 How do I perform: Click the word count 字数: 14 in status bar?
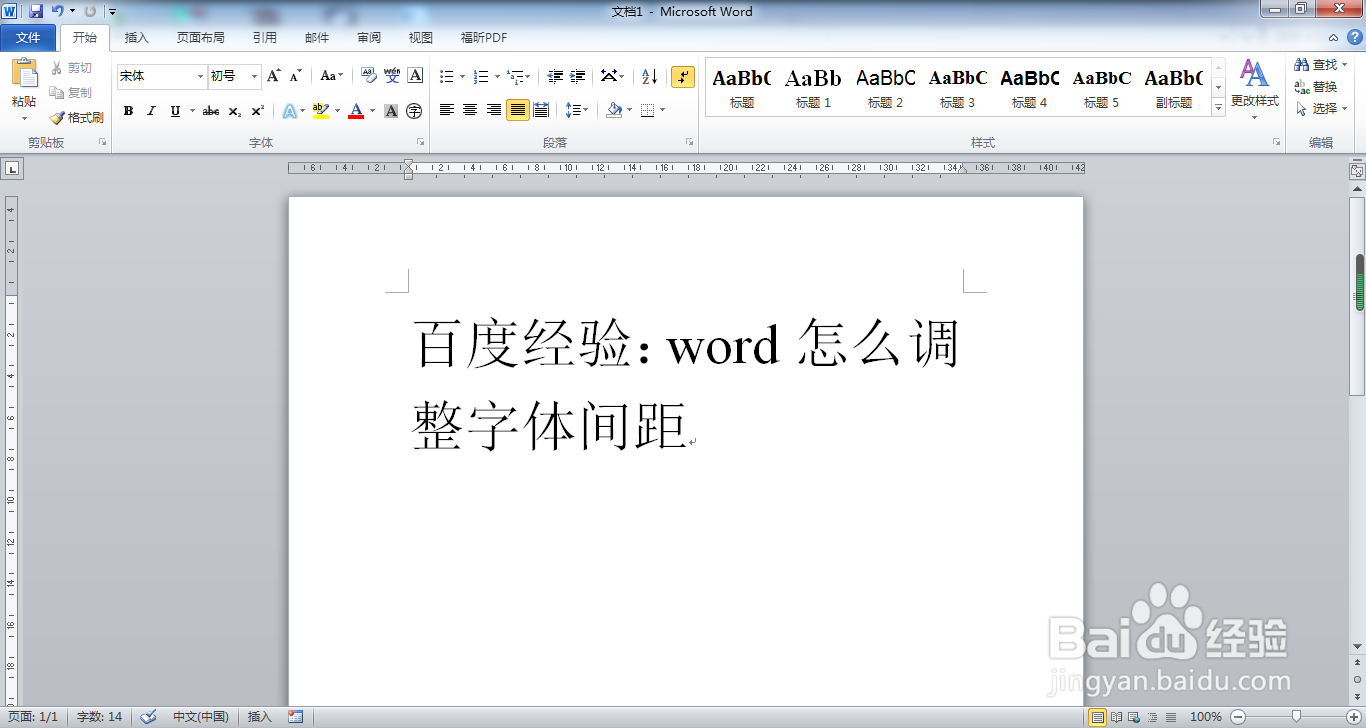(x=100, y=717)
